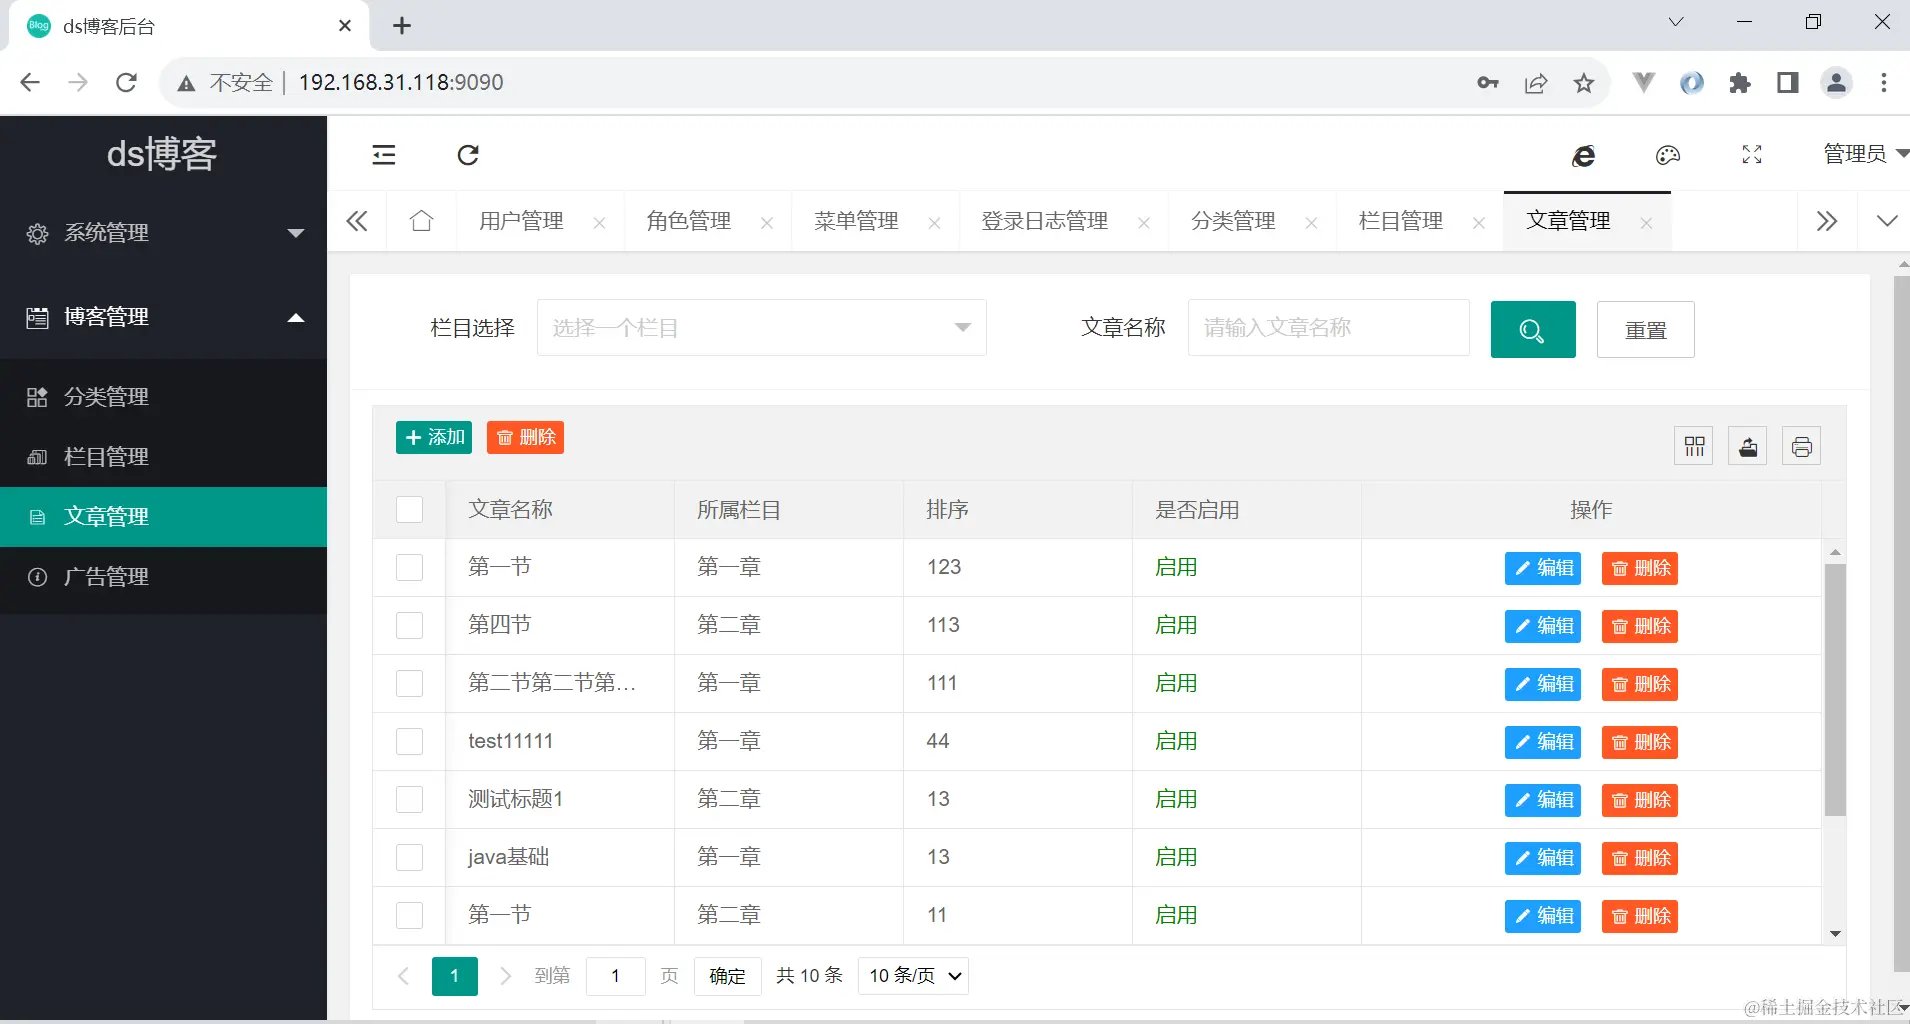
Task: Open the 栏目选择 dropdown
Action: pyautogui.click(x=762, y=328)
